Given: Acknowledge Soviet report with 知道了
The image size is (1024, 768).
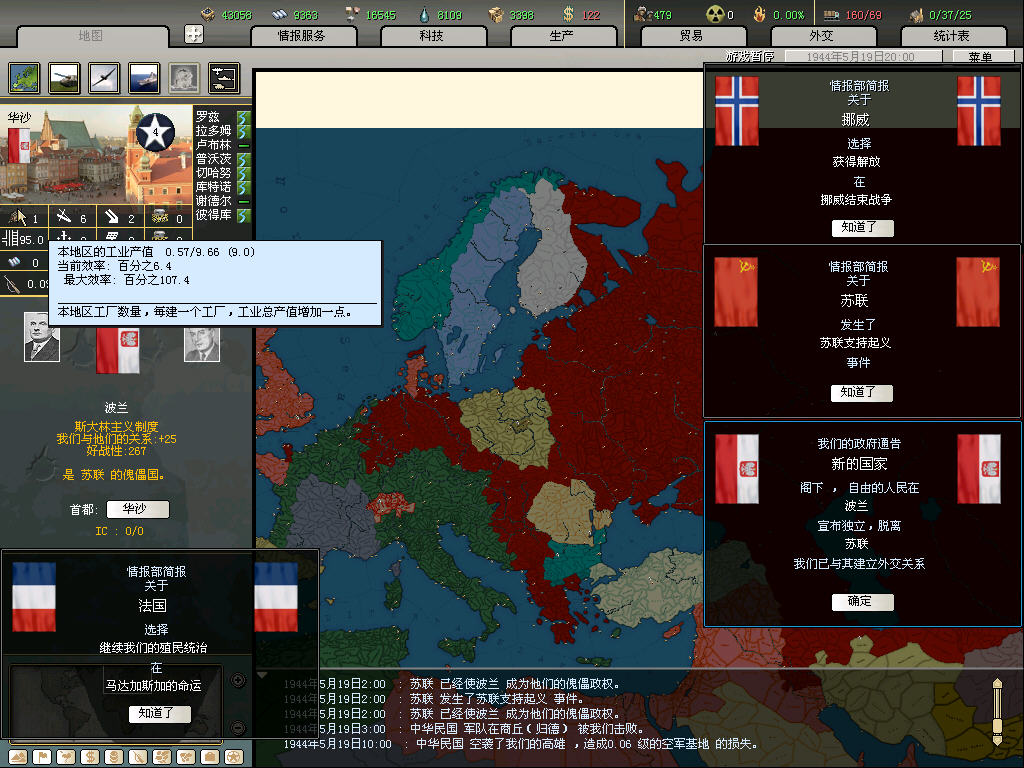Looking at the screenshot, I should pyautogui.click(x=861, y=392).
